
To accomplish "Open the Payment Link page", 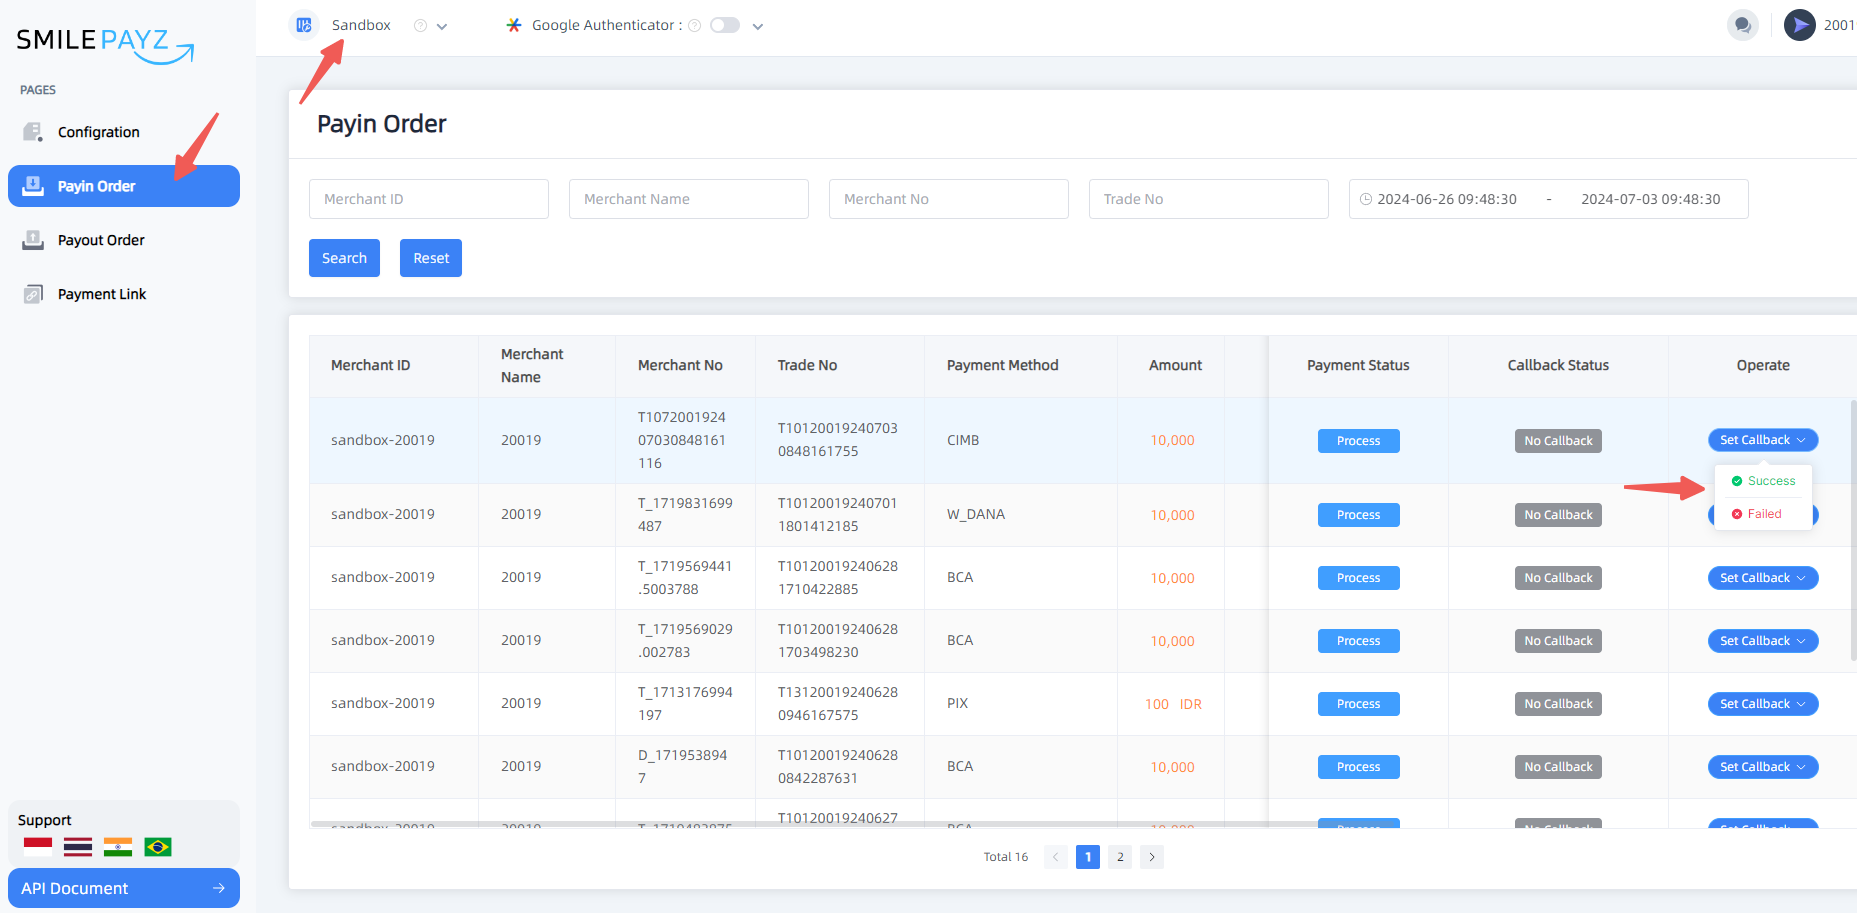I will pos(124,294).
